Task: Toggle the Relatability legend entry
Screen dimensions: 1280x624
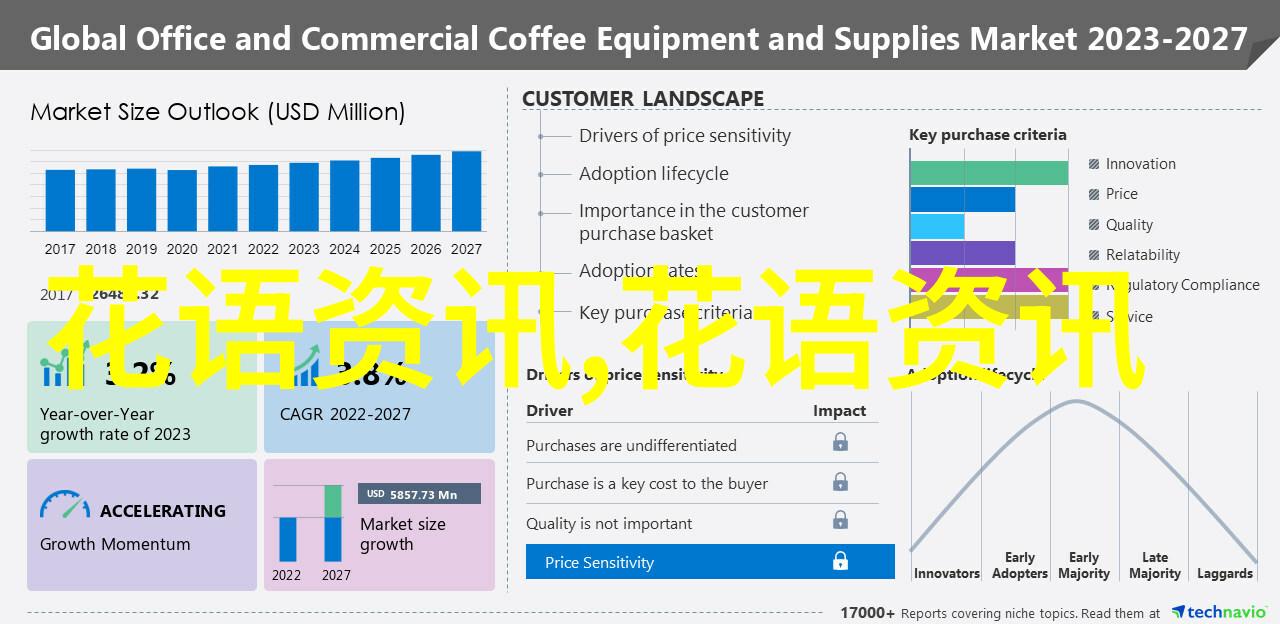Action: click(1142, 255)
